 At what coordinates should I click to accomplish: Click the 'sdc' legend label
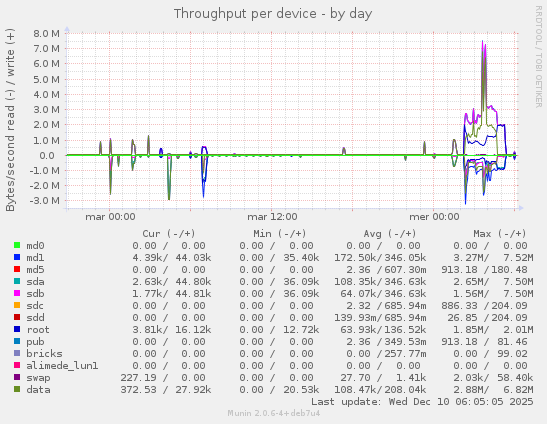pyautogui.click(x=35, y=306)
